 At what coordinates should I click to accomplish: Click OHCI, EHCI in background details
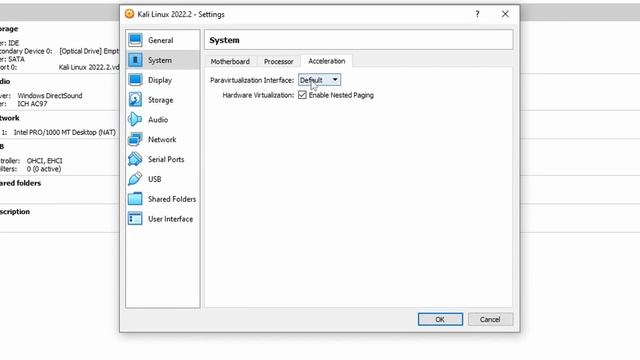pos(44,161)
